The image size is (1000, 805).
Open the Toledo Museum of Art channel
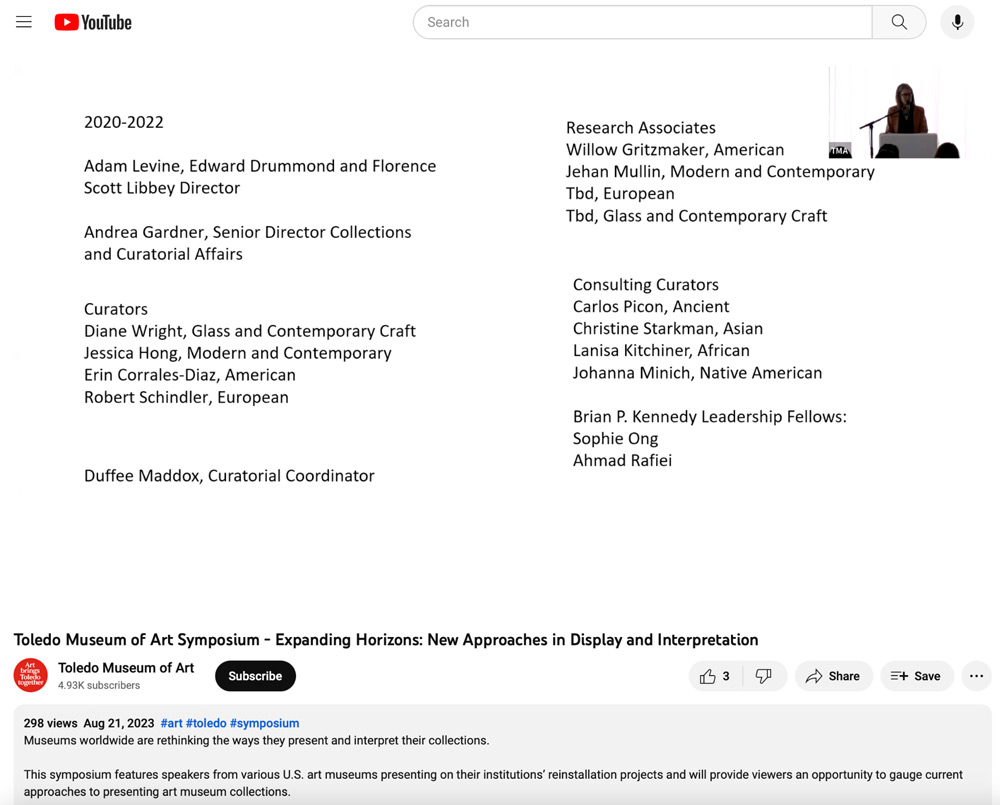click(126, 667)
